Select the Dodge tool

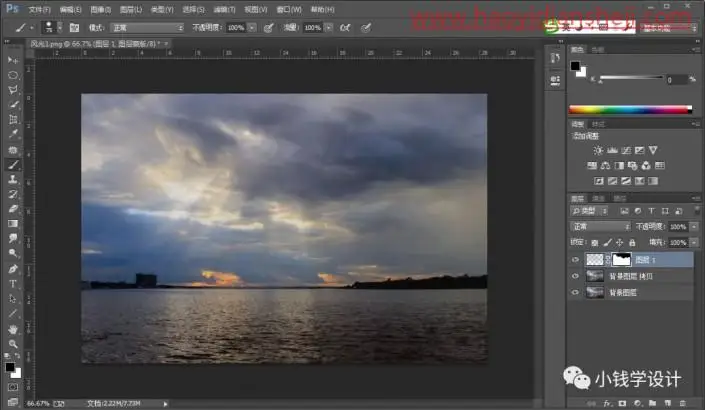coord(13,253)
